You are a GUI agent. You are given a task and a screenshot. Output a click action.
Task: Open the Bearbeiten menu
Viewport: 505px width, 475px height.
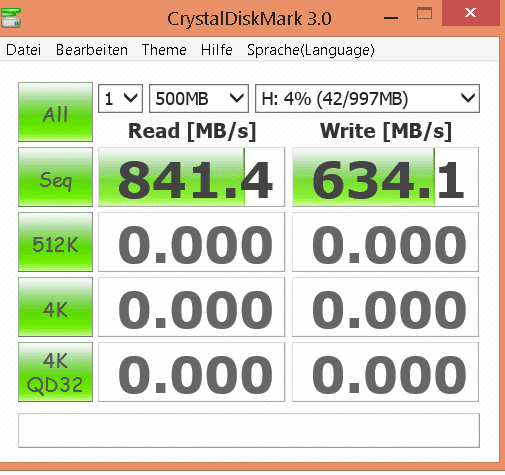(x=92, y=50)
